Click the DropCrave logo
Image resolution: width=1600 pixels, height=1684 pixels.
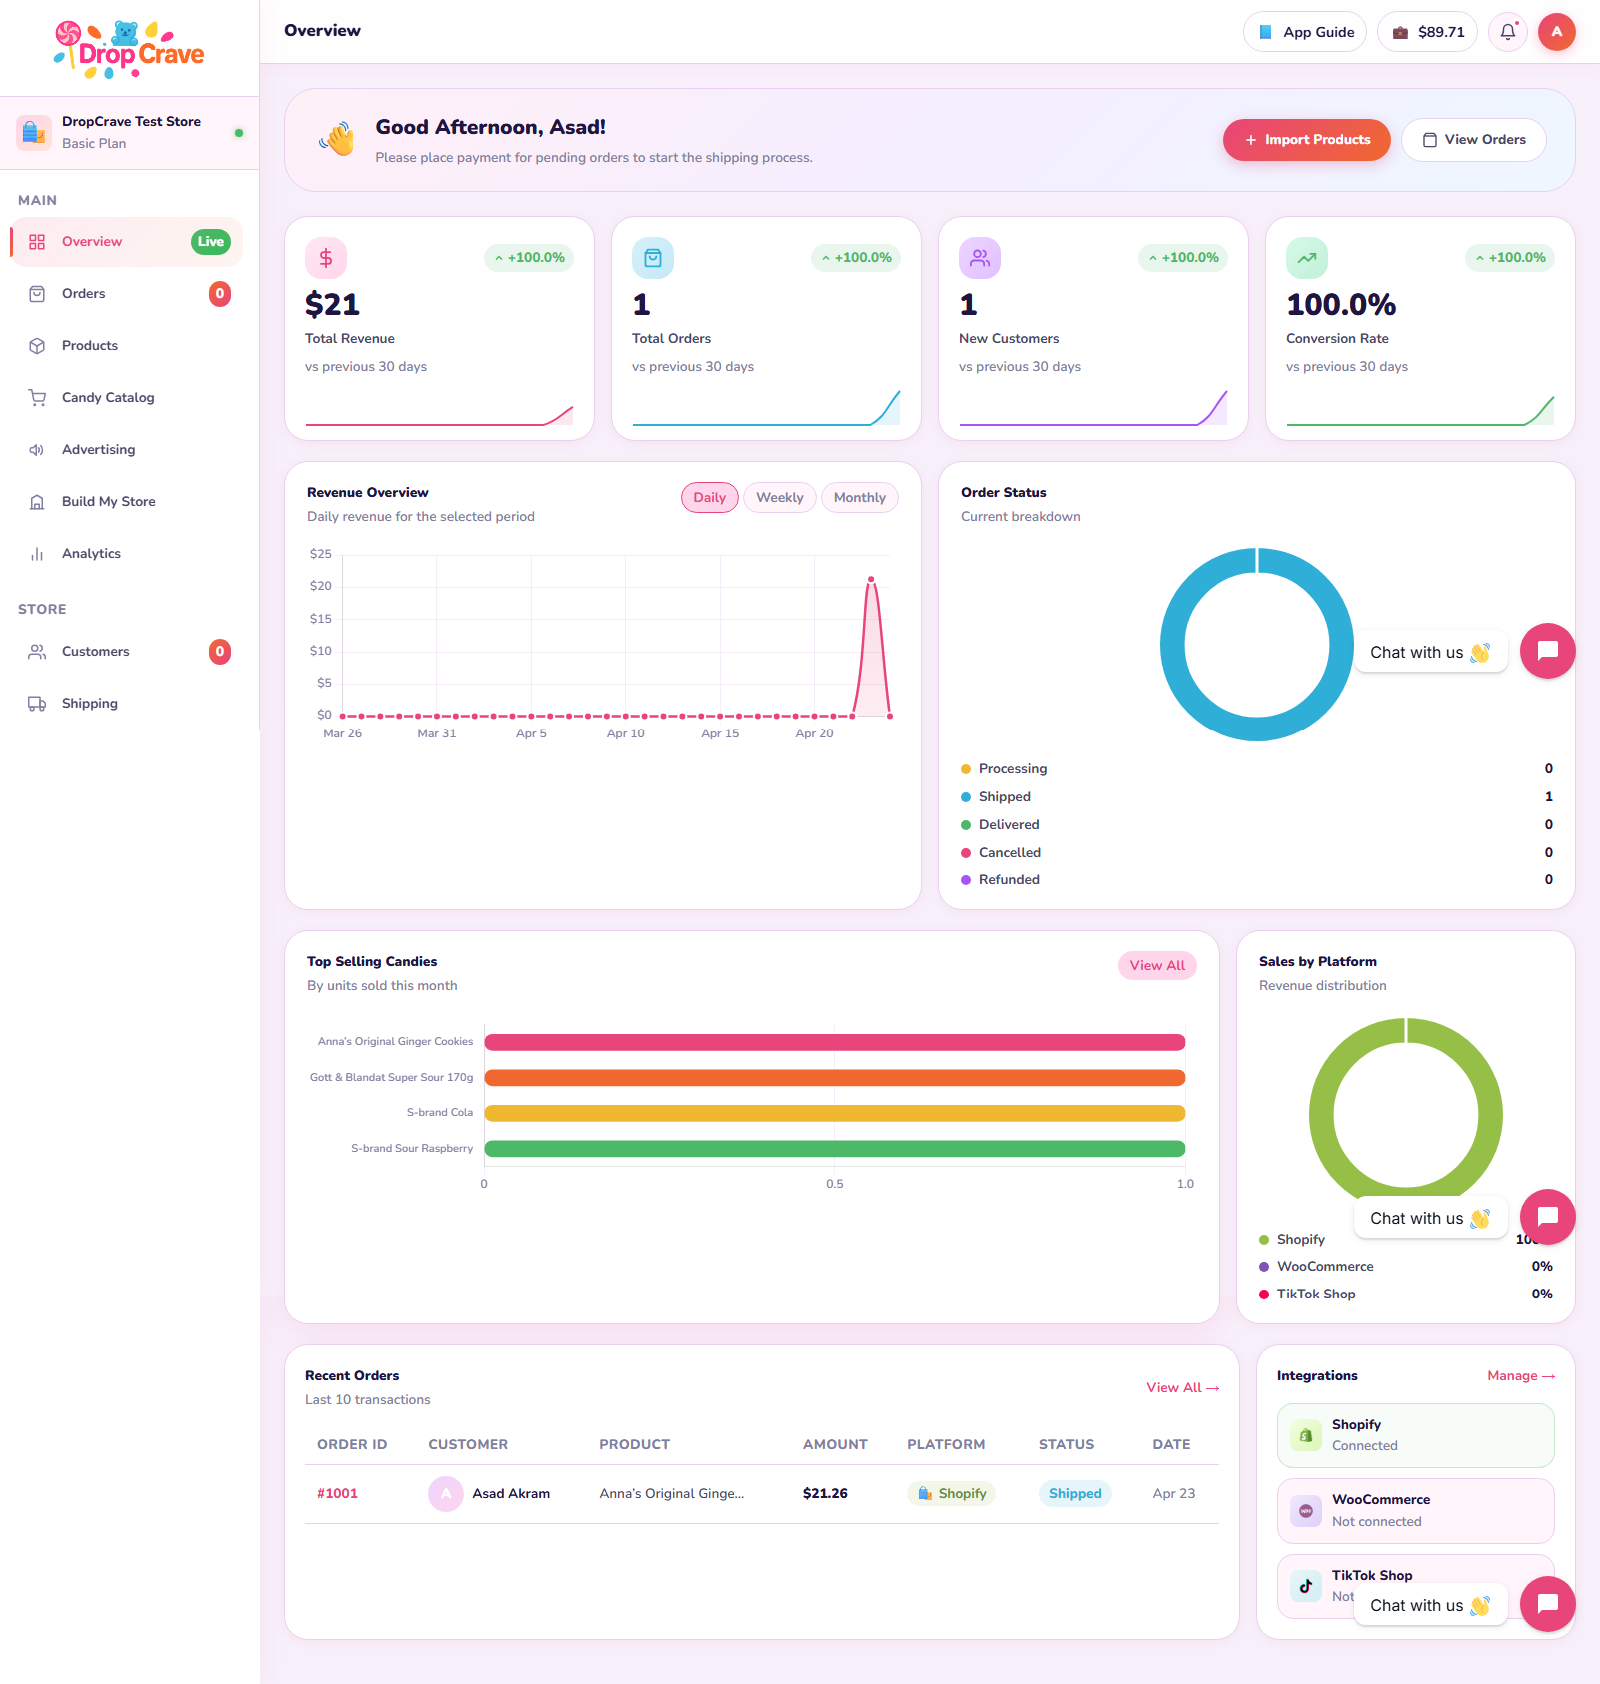(x=129, y=49)
